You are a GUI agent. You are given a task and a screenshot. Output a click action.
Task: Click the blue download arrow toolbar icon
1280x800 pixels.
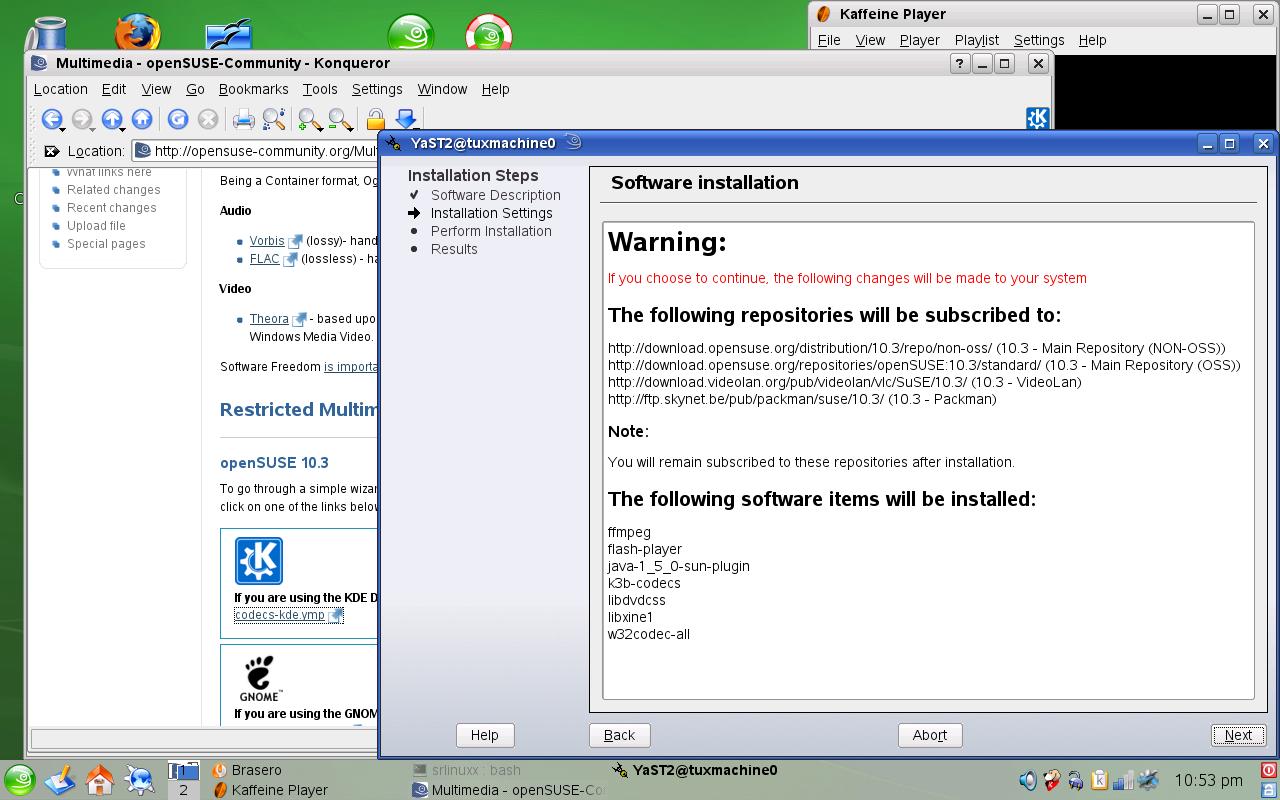(x=406, y=120)
